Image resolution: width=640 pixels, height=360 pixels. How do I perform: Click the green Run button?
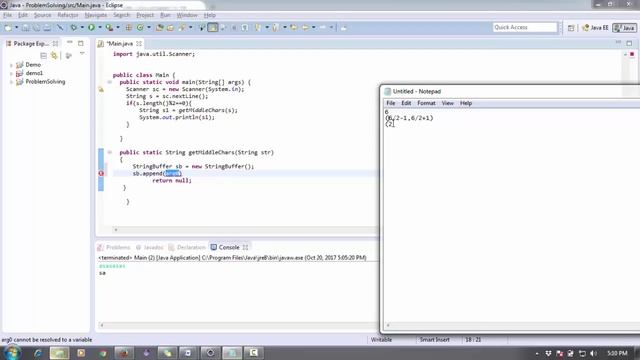pyautogui.click(x=91, y=28)
